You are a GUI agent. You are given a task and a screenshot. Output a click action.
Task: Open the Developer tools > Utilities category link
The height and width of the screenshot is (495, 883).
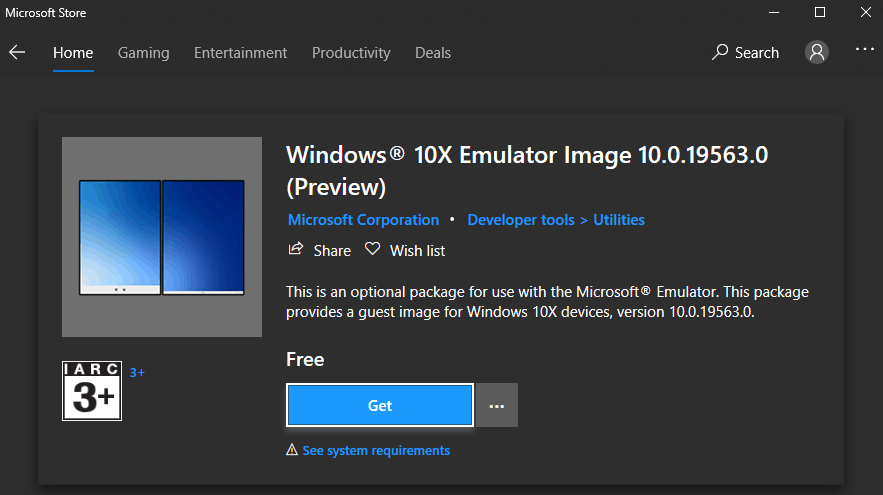coord(556,220)
